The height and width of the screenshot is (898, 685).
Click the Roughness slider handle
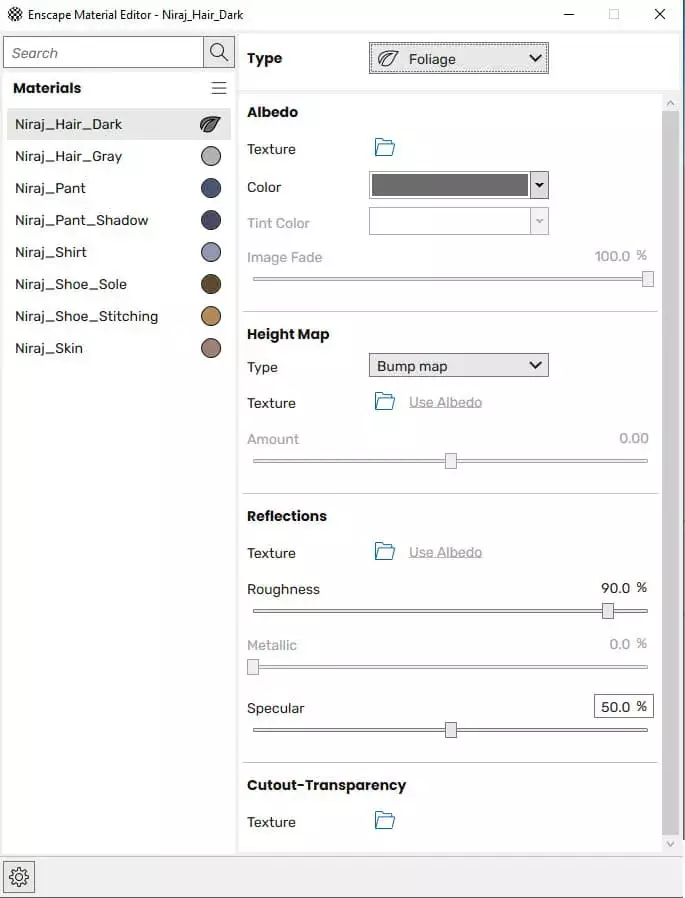608,611
